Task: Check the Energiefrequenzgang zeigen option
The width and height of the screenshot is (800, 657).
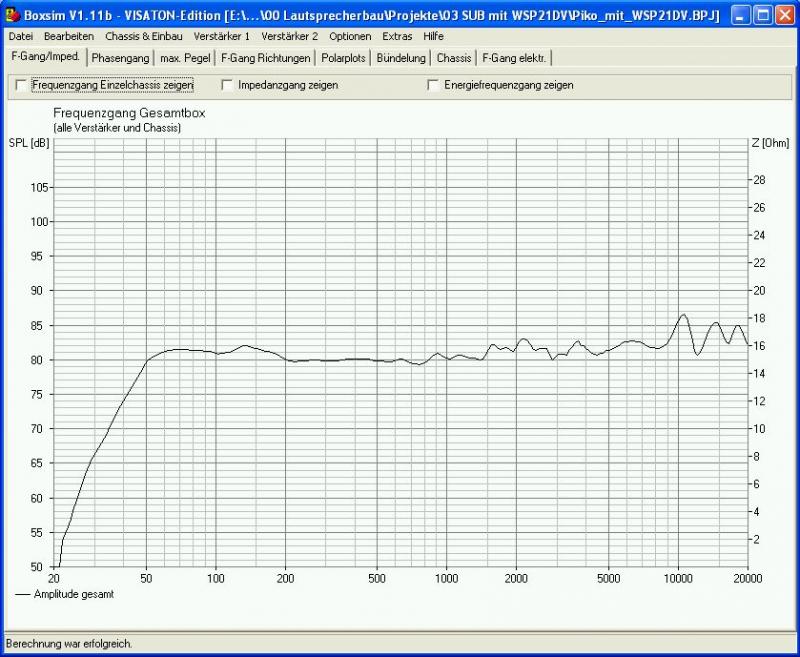Action: pos(434,86)
